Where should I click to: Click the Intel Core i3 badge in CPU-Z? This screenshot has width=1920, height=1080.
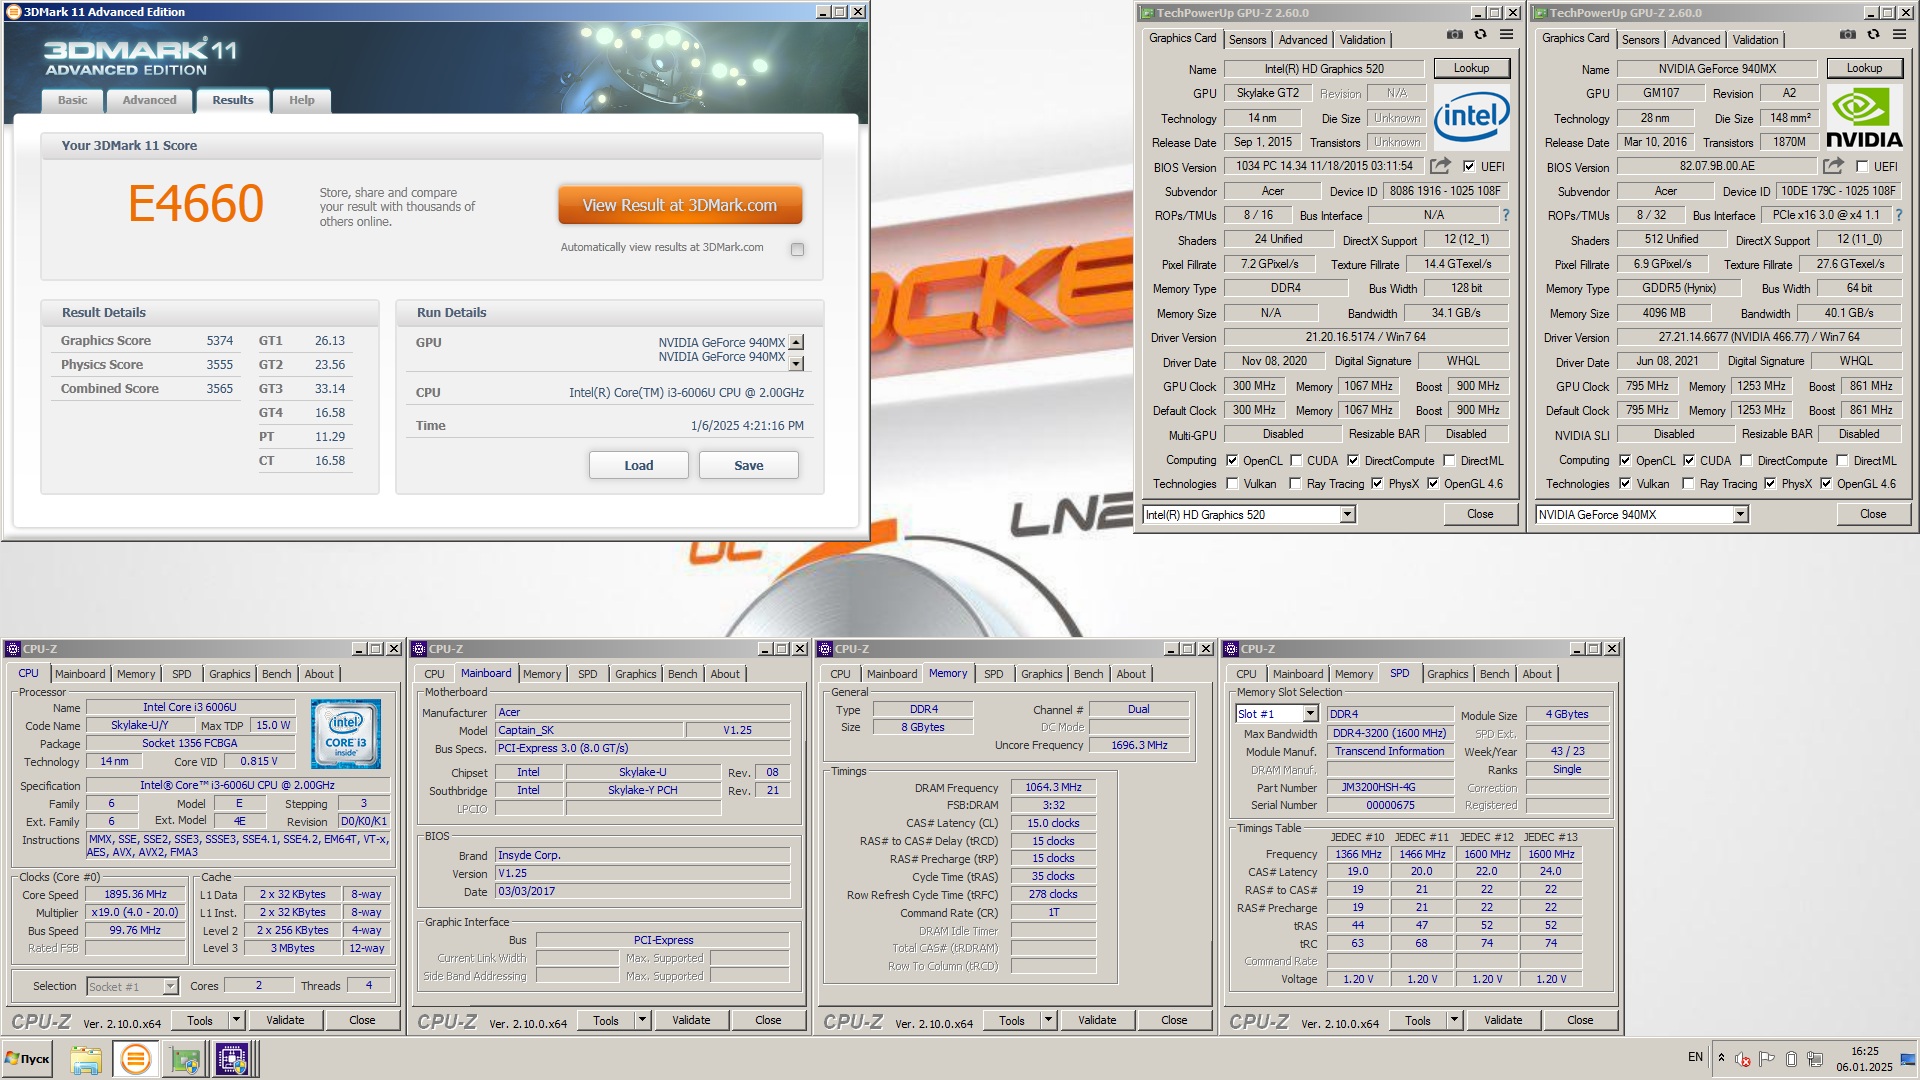pyautogui.click(x=346, y=734)
